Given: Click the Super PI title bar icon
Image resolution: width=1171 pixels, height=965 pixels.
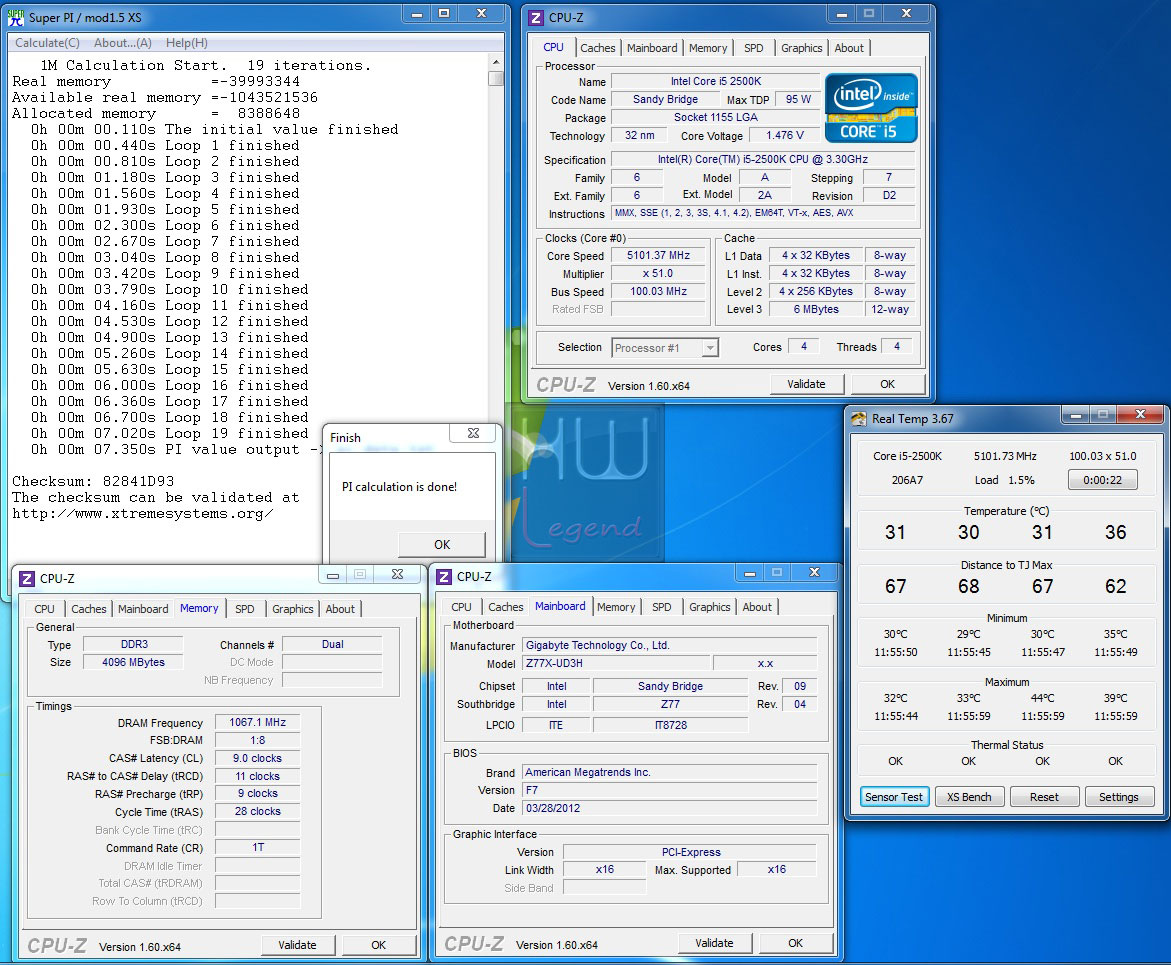Looking at the screenshot, I should pyautogui.click(x=16, y=17).
